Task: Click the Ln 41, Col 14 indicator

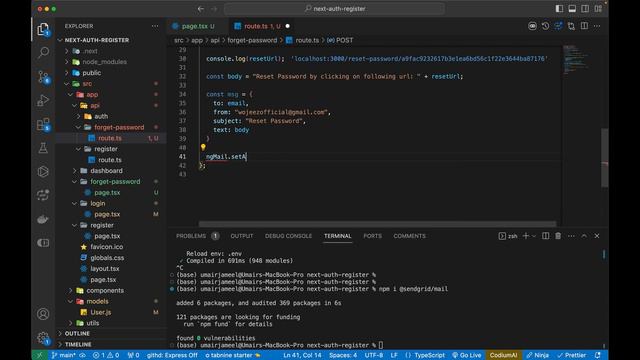Action: (x=302, y=355)
